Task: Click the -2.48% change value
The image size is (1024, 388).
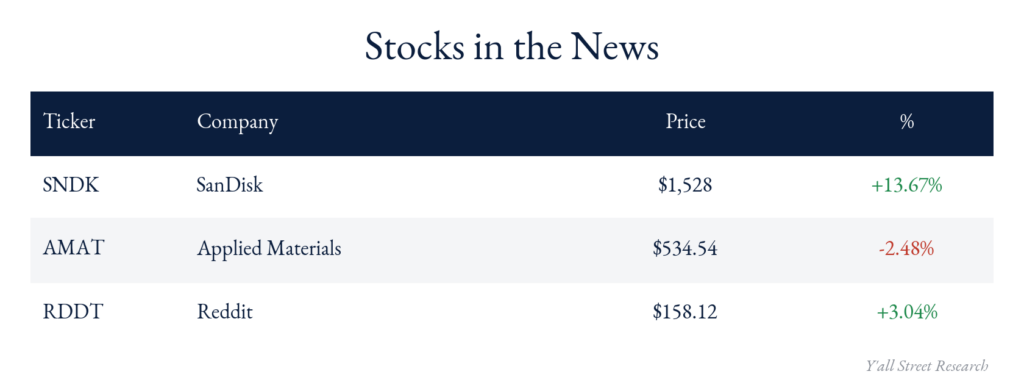Action: 906,249
